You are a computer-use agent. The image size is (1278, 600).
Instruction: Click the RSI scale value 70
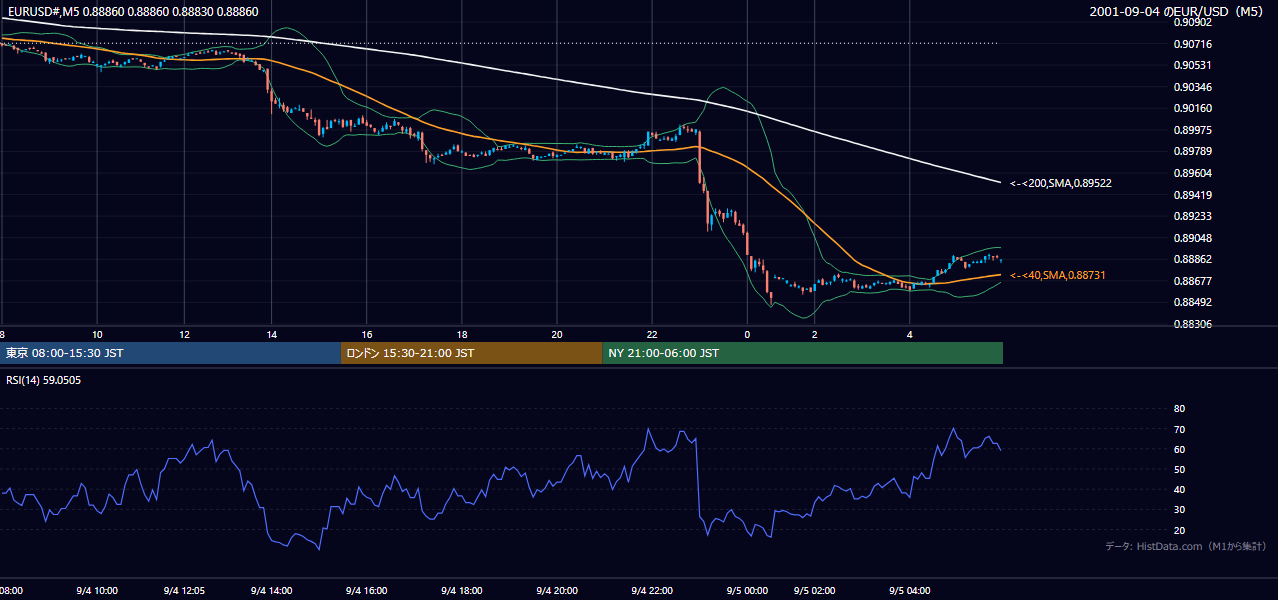pos(1179,429)
